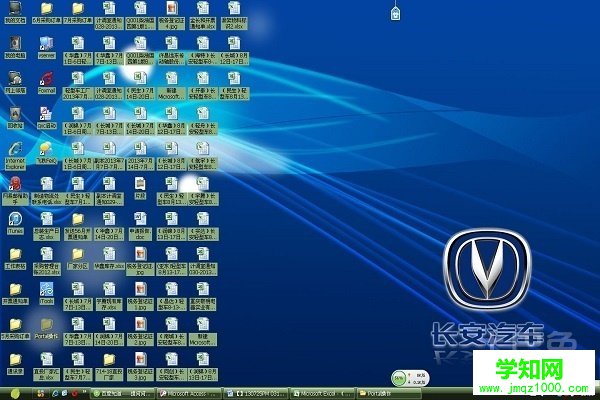Image resolution: width=600 pixels, height=400 pixels.
Task: Launch the iTools shortcut
Action: (x=47, y=293)
